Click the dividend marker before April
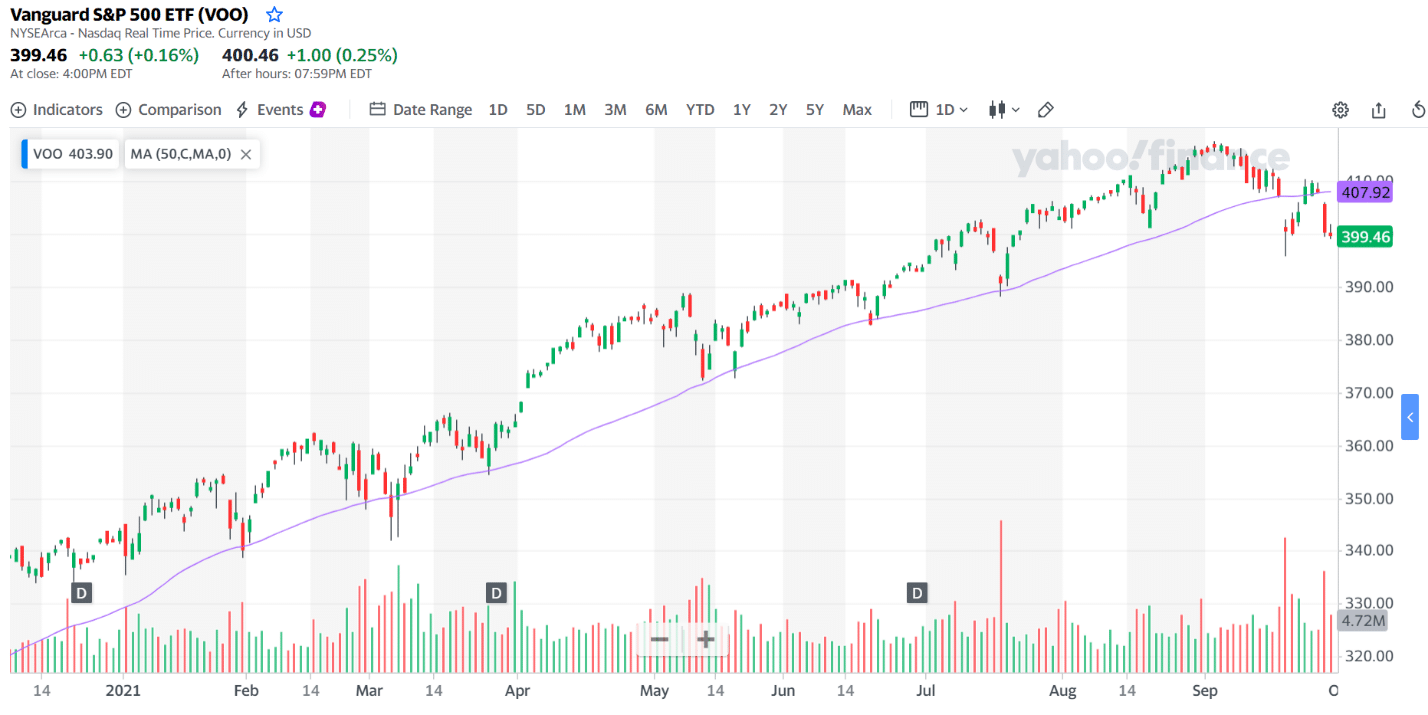 tap(496, 593)
